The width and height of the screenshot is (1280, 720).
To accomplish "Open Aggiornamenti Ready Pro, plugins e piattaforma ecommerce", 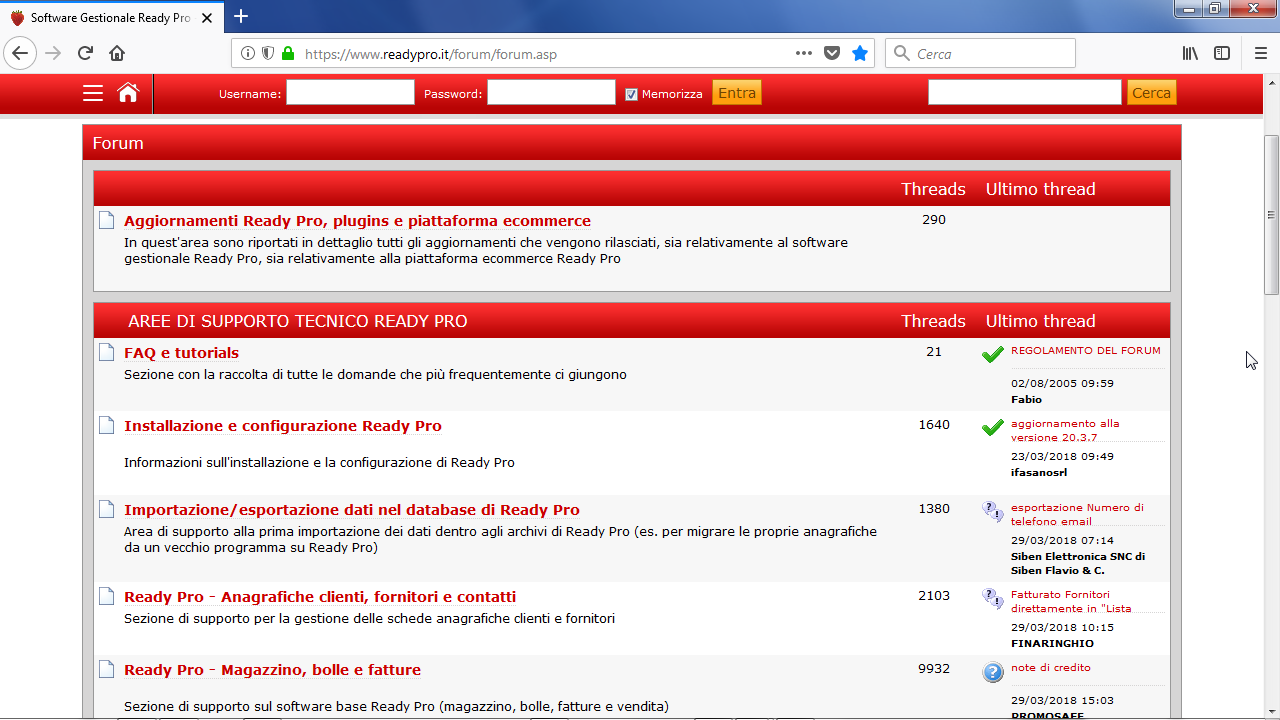I will tap(357, 221).
